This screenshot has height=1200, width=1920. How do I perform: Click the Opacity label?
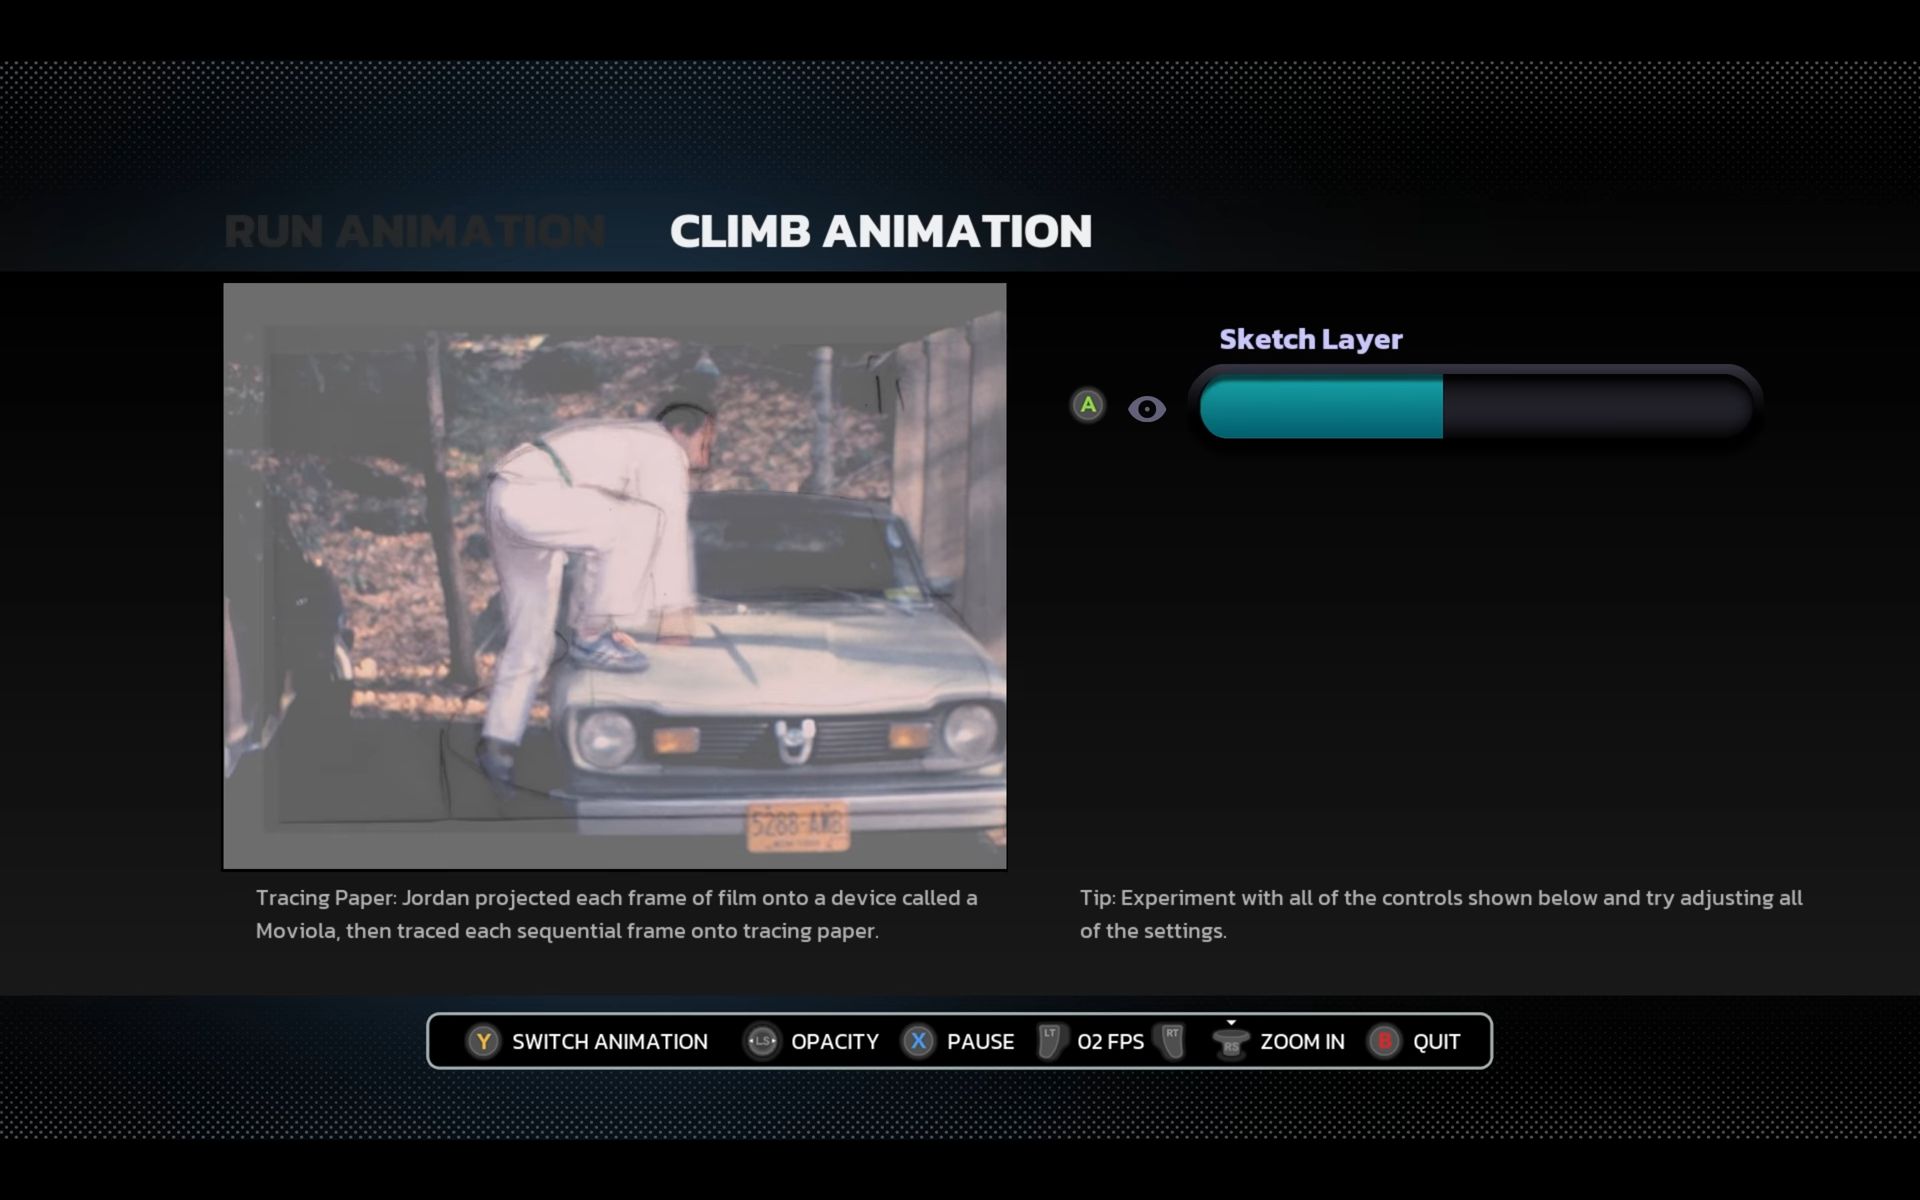(x=834, y=1041)
